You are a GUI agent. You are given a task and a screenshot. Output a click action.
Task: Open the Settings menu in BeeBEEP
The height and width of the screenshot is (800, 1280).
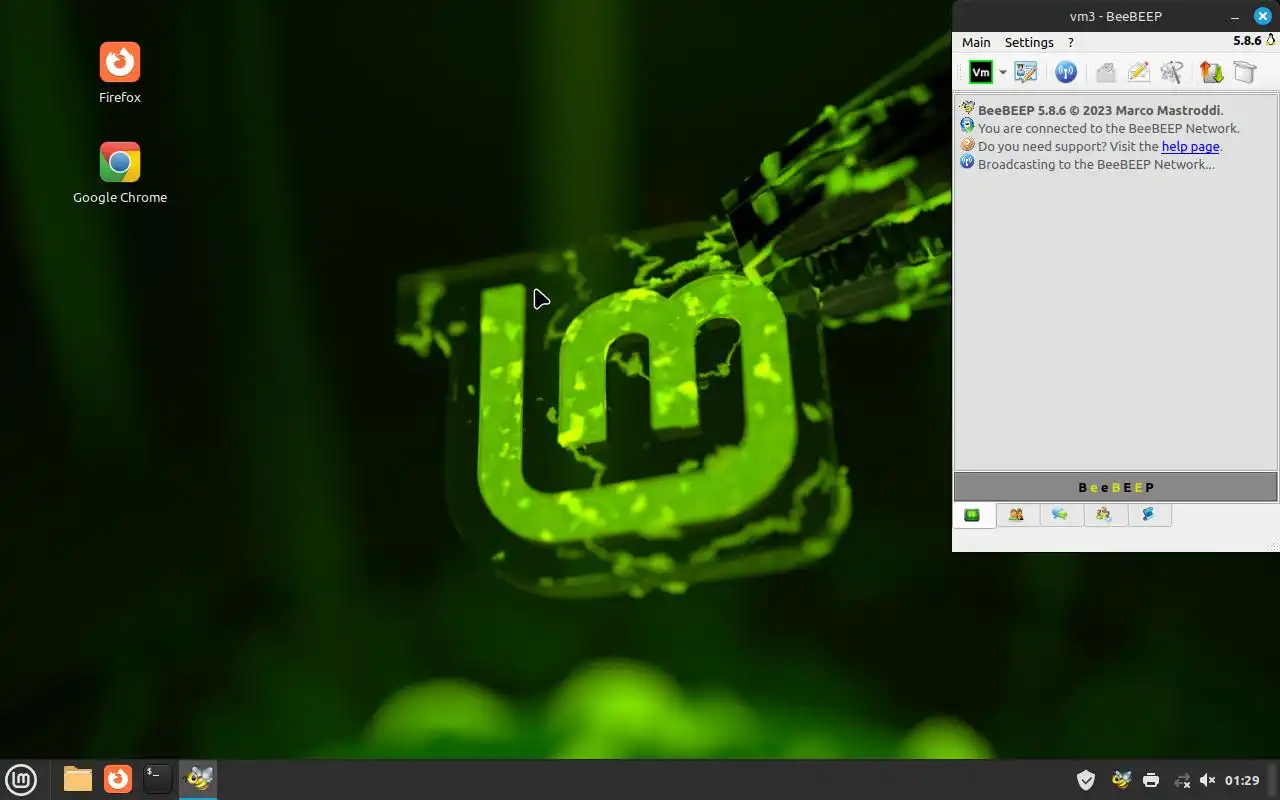click(1029, 42)
